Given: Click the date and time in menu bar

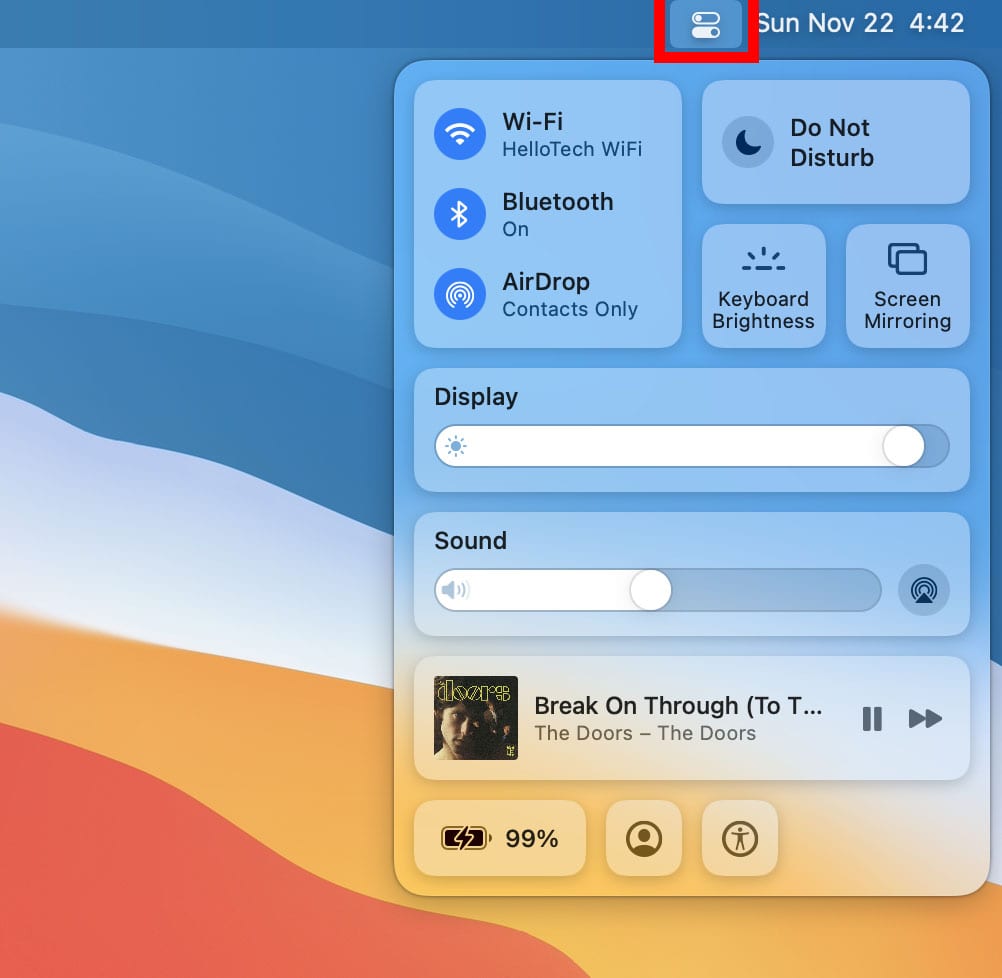Looking at the screenshot, I should 860,23.
